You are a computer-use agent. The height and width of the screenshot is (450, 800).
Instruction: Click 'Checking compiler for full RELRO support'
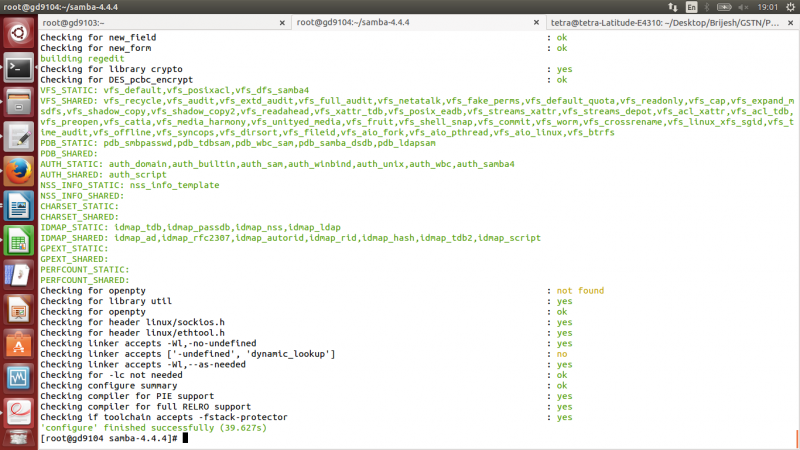pyautogui.click(x=145, y=407)
